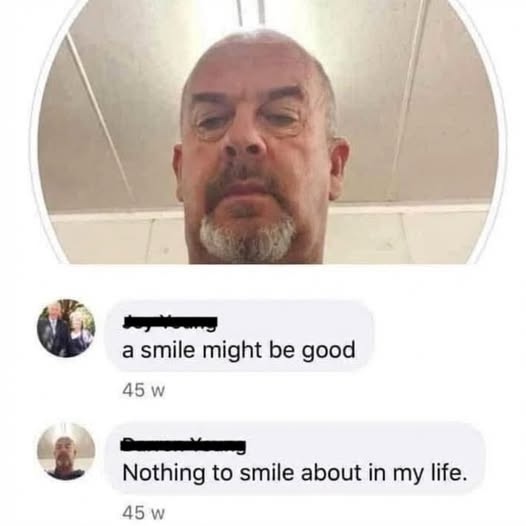526x526 pixels.
Task: Open the redacted author name above second comment
Action: (184, 446)
